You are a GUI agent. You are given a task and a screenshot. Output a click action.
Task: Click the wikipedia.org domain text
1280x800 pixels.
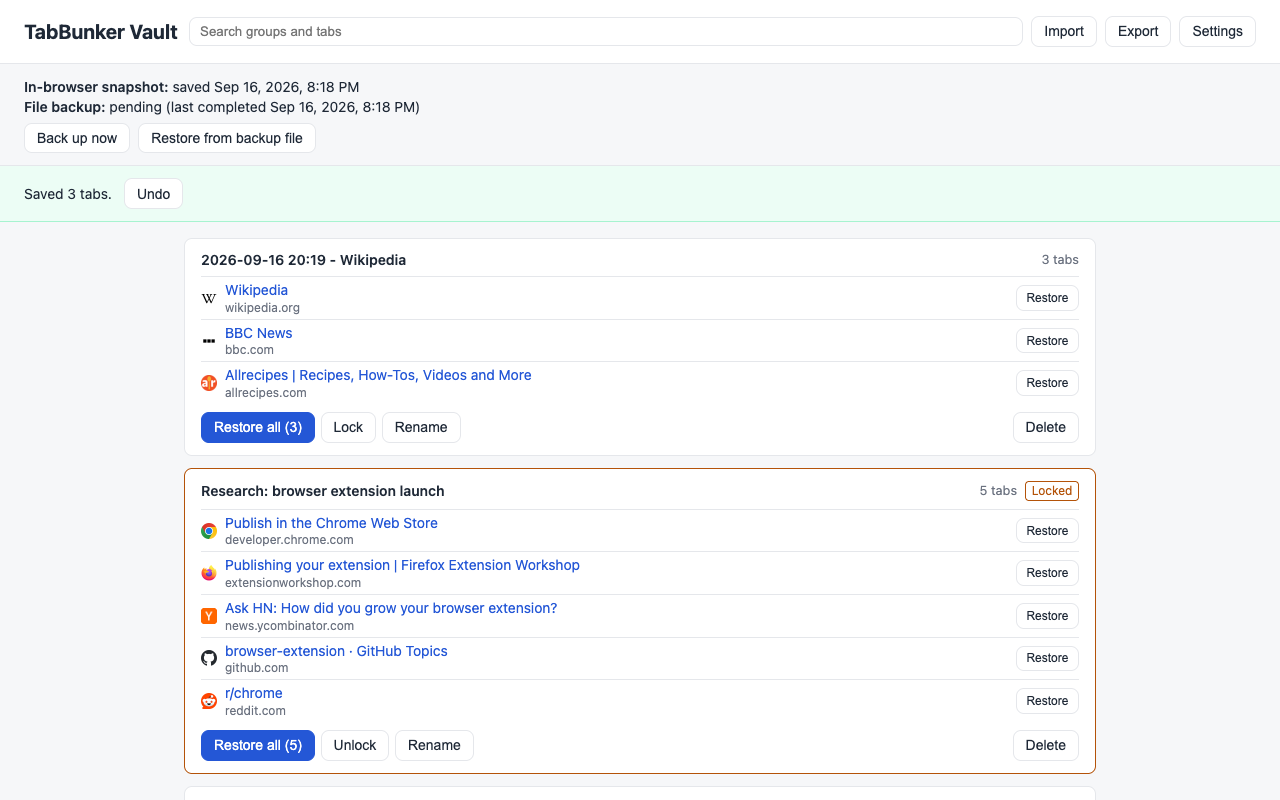pyautogui.click(x=262, y=308)
